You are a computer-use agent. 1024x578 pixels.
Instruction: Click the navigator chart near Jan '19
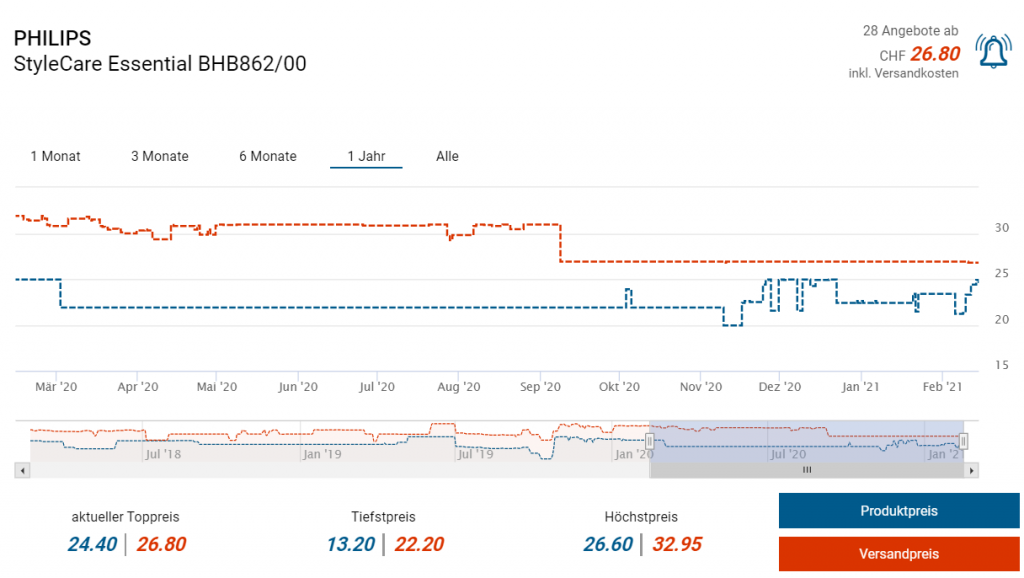[x=321, y=453]
